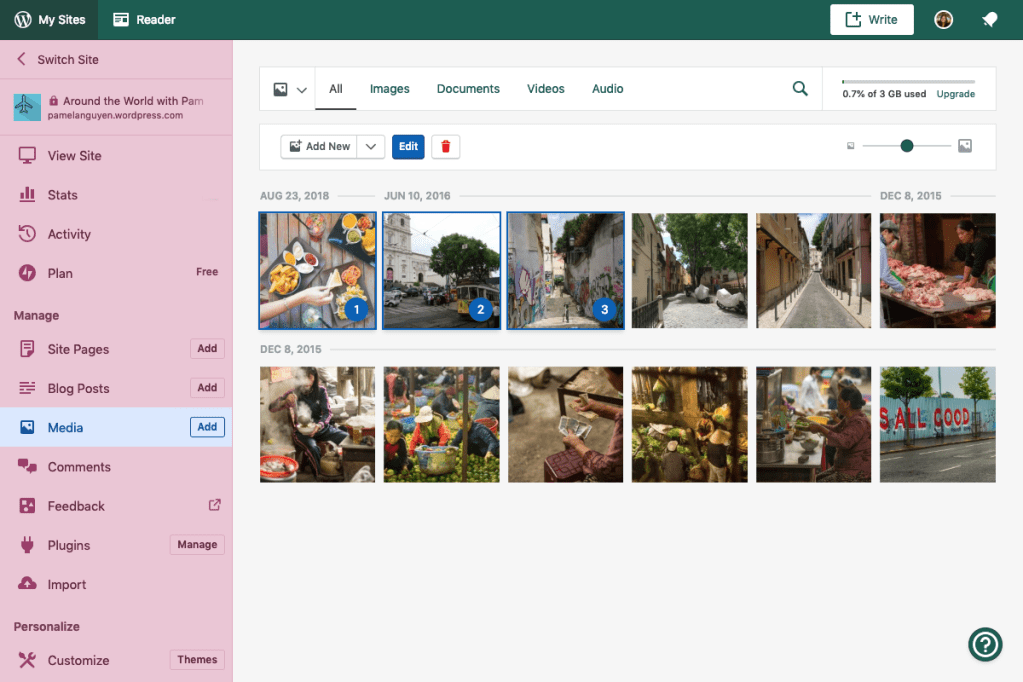The image size is (1023, 682).
Task: Open the help question mark icon
Action: (985, 644)
